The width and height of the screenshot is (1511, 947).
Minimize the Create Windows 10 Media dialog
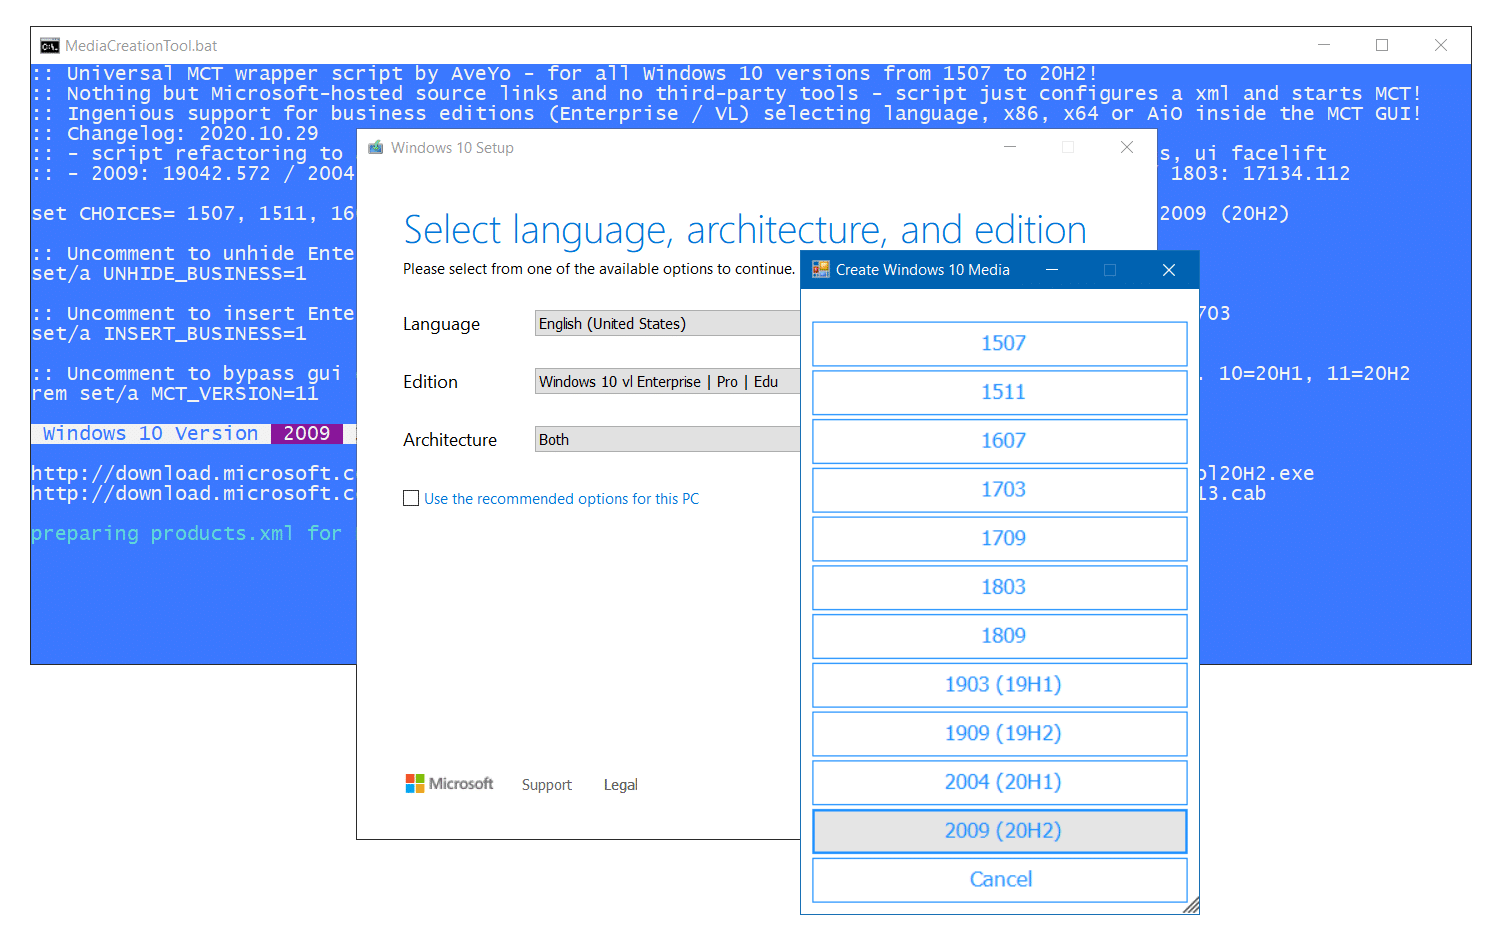pyautogui.click(x=1052, y=270)
